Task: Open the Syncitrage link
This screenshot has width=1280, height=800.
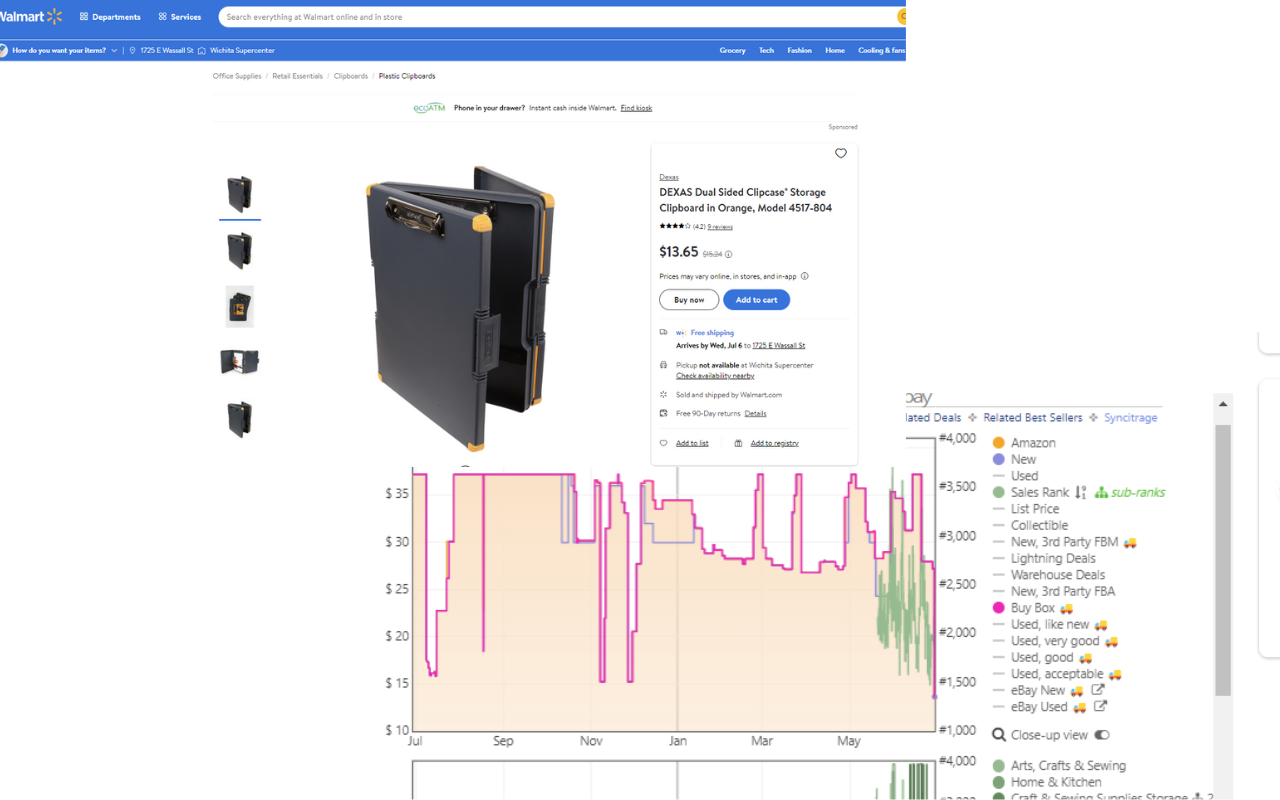Action: tap(1131, 418)
